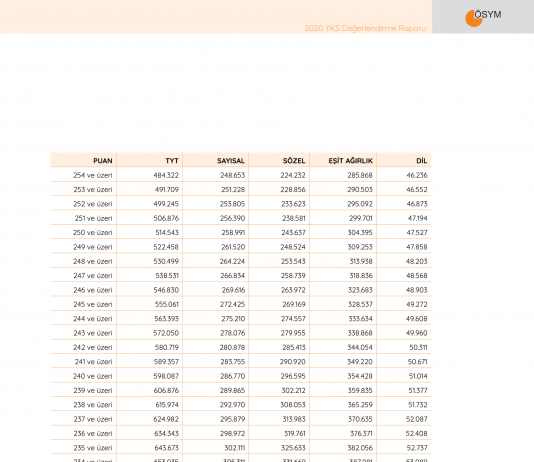Select the '248 ve üzeri' row label

tap(93, 261)
